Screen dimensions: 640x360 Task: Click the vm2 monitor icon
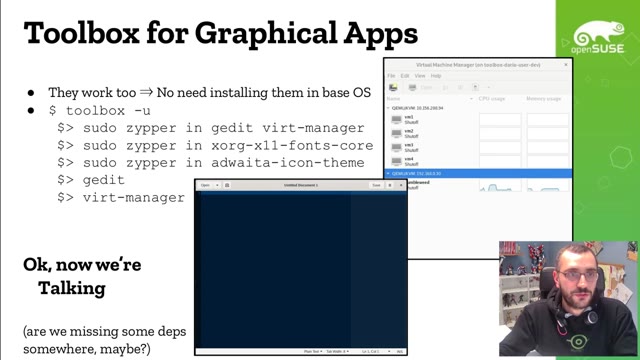click(x=396, y=133)
